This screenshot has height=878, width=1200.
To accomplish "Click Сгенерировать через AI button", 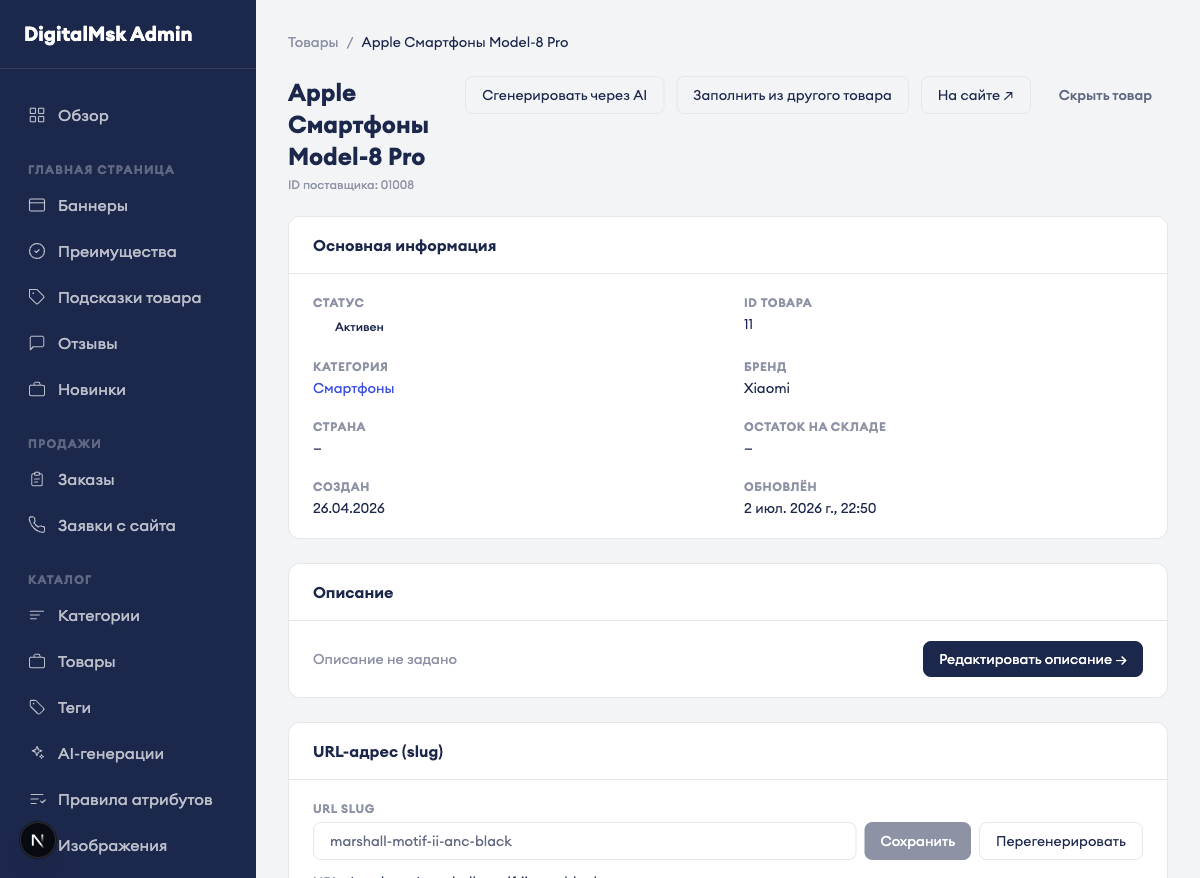I will click(x=565, y=96).
